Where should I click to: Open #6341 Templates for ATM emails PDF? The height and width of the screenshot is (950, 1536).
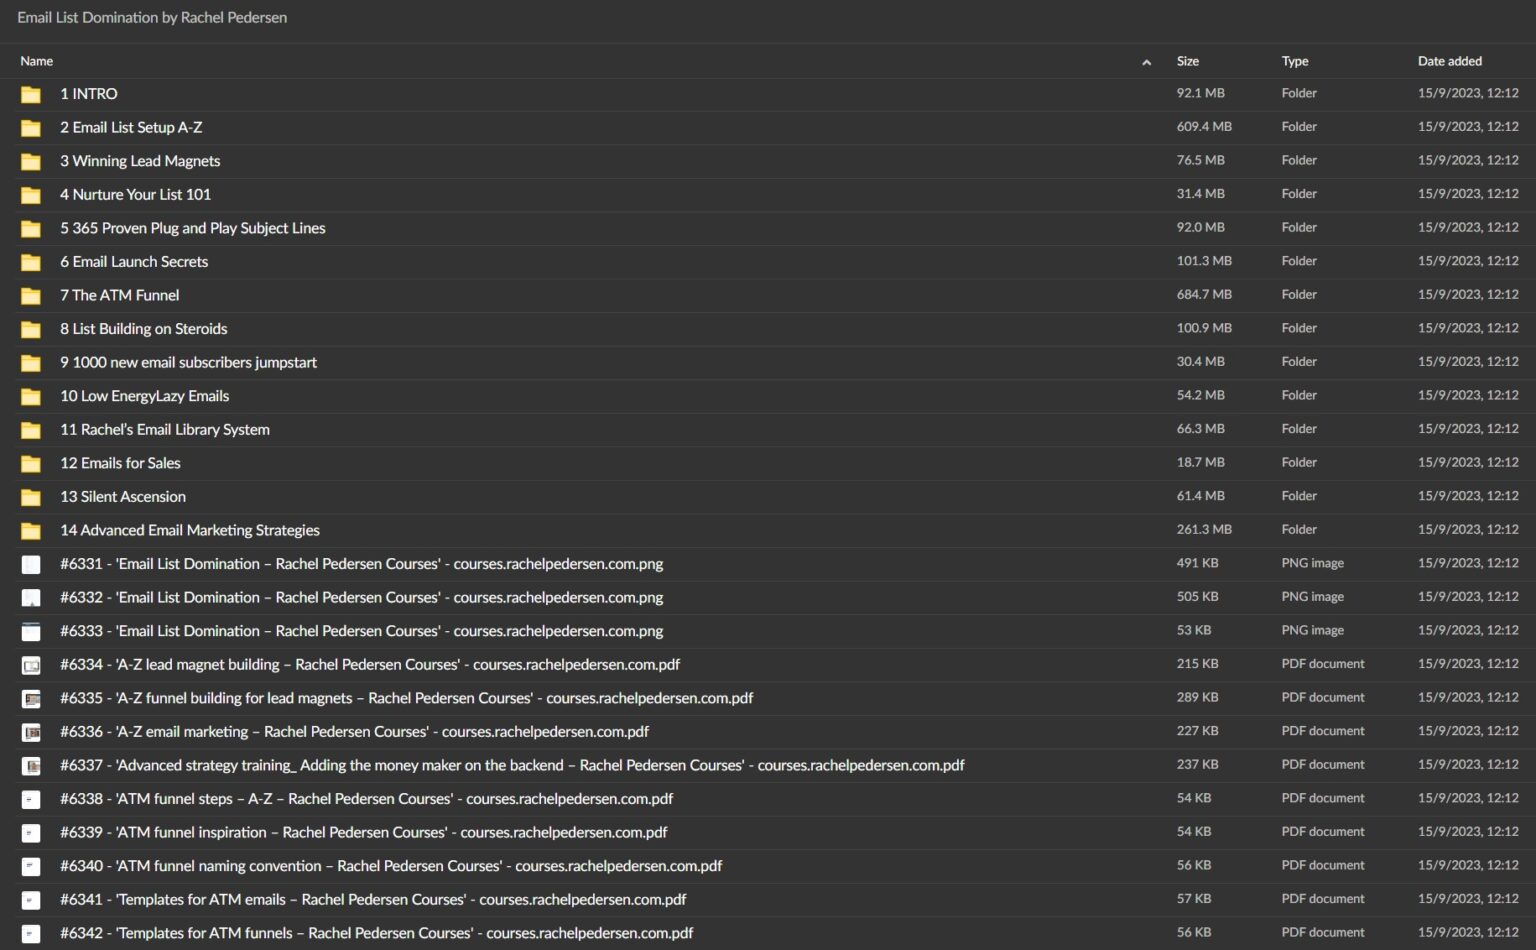pyautogui.click(x=372, y=899)
